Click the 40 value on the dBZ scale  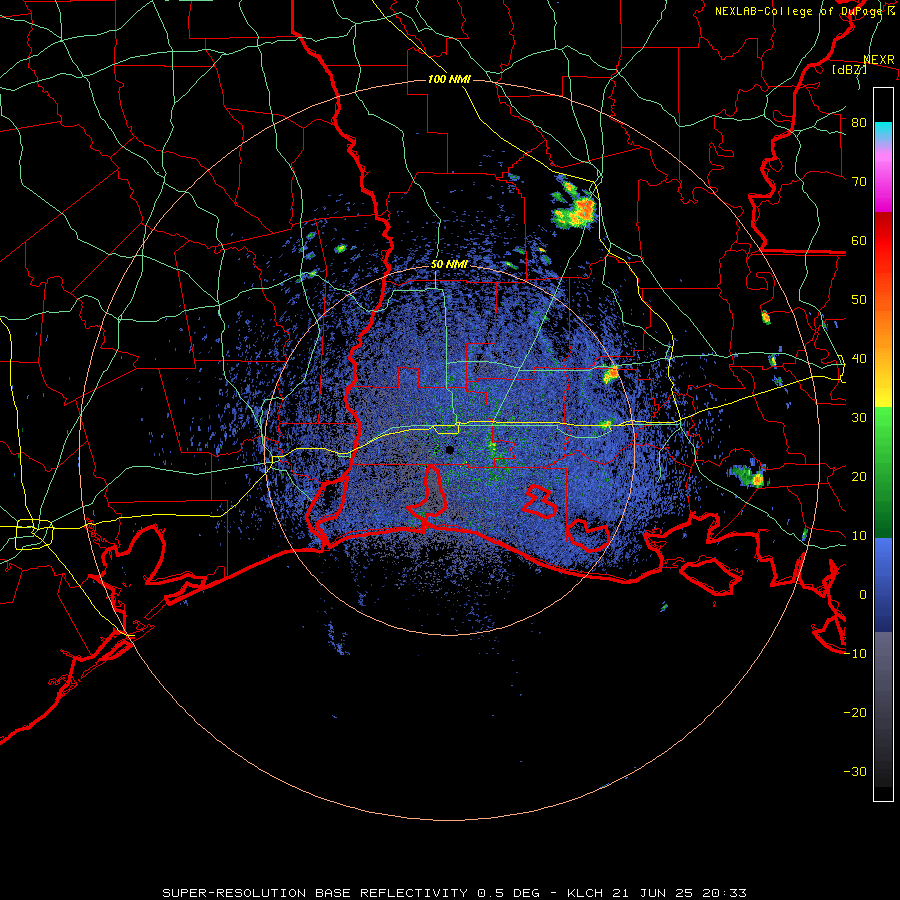(859, 359)
